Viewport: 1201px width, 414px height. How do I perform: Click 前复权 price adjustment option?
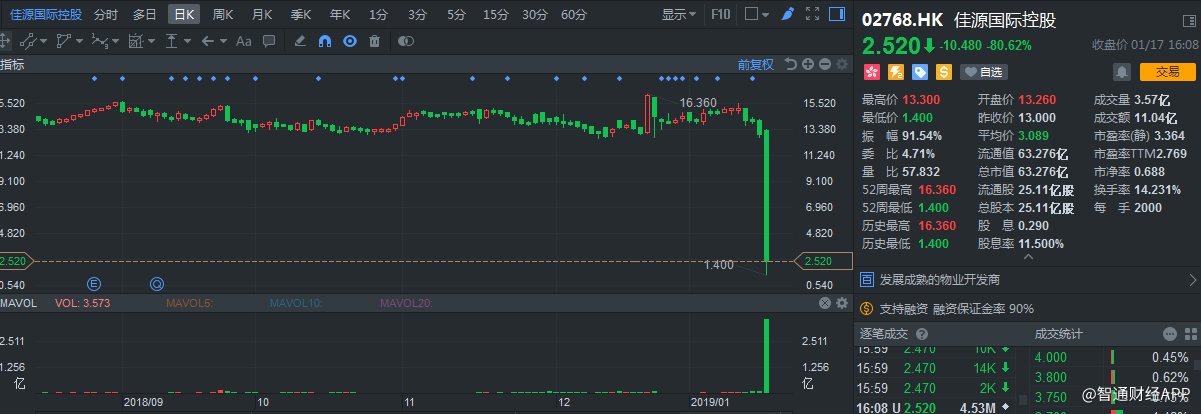[x=756, y=64]
